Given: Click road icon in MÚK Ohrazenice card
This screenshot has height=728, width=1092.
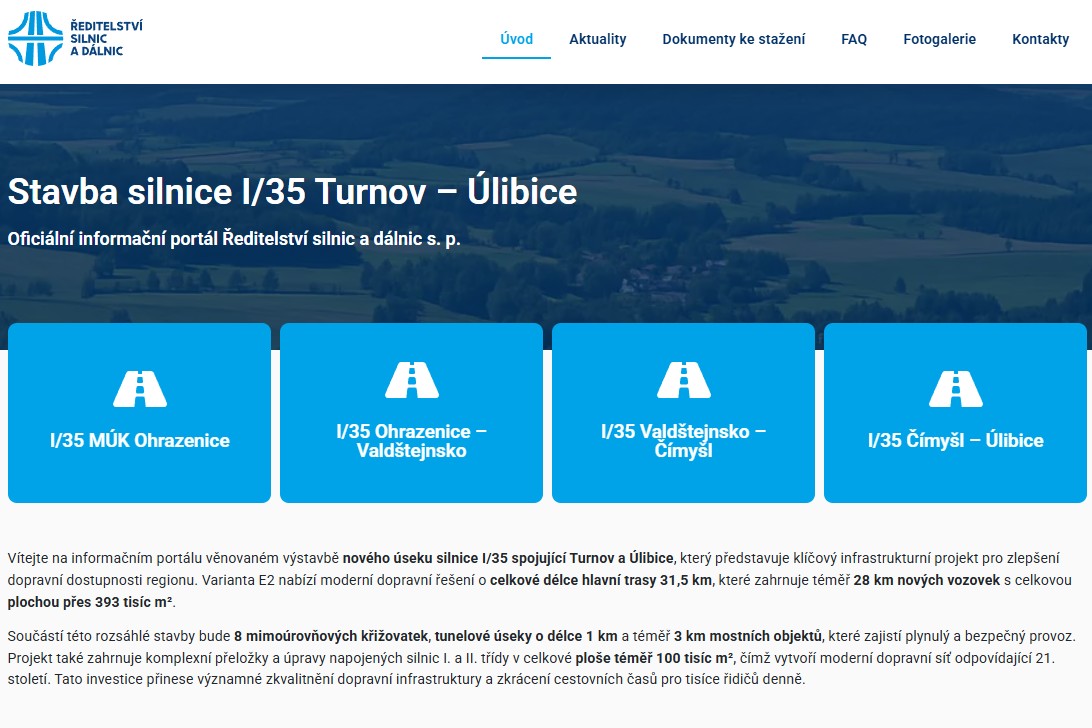Looking at the screenshot, I should (x=140, y=389).
